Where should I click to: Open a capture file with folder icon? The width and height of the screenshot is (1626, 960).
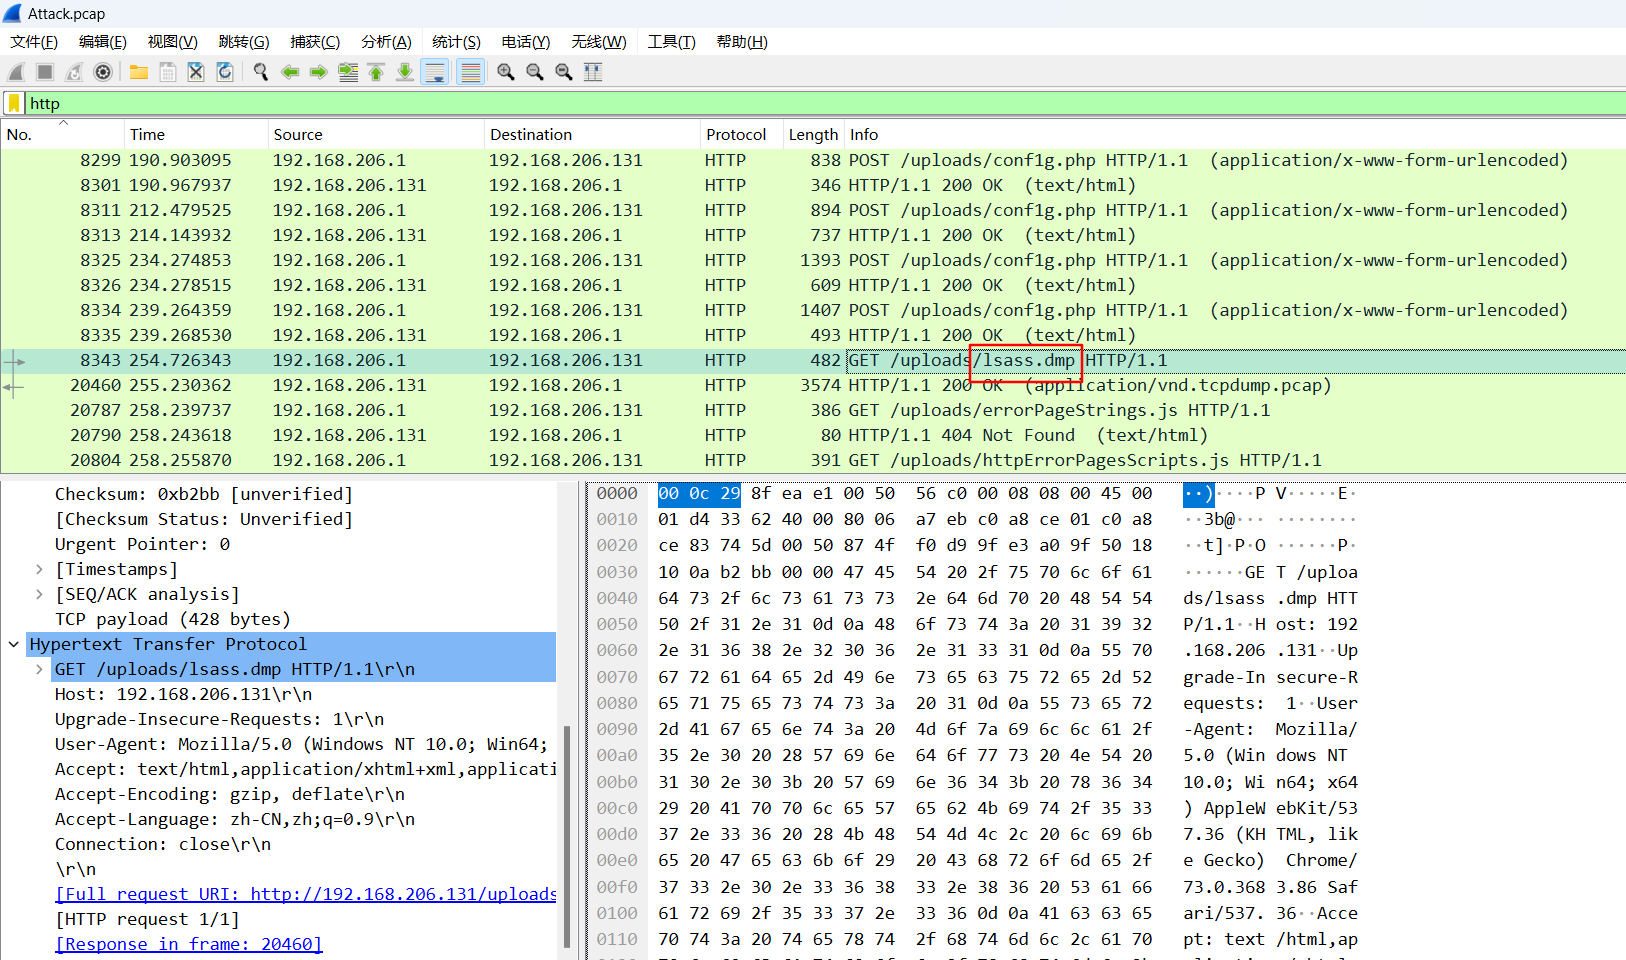click(x=139, y=72)
